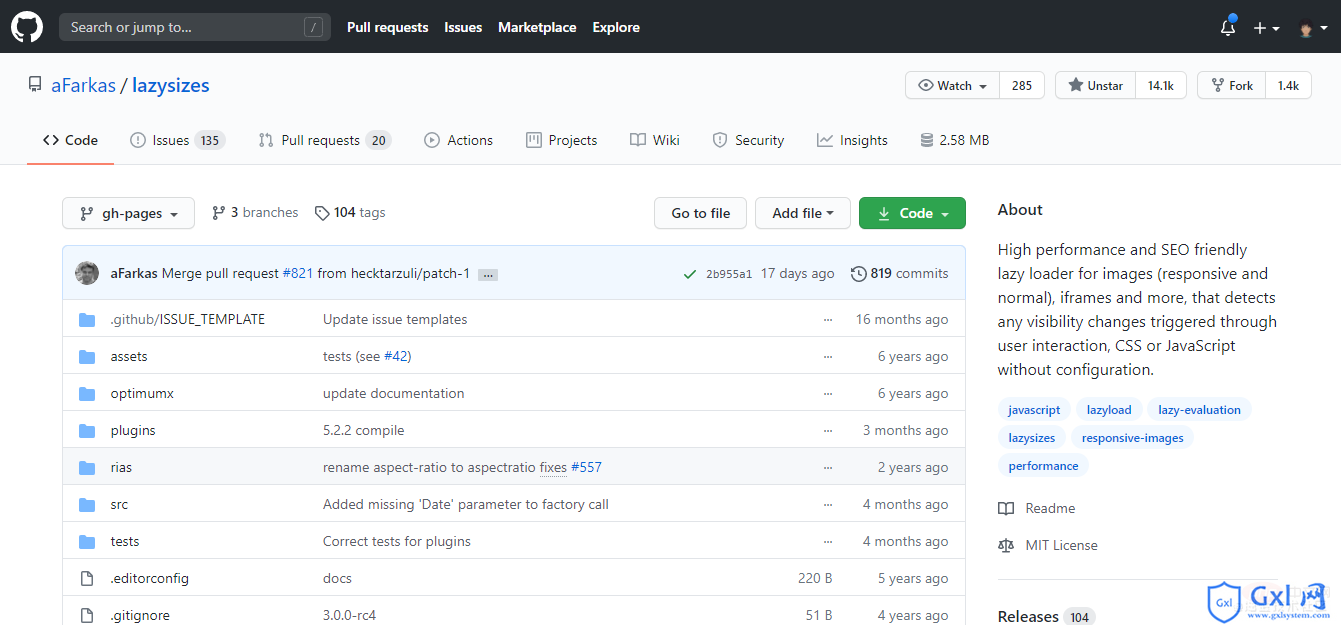Switch to the repository Pull requests tab
The height and width of the screenshot is (625, 1341).
(324, 140)
